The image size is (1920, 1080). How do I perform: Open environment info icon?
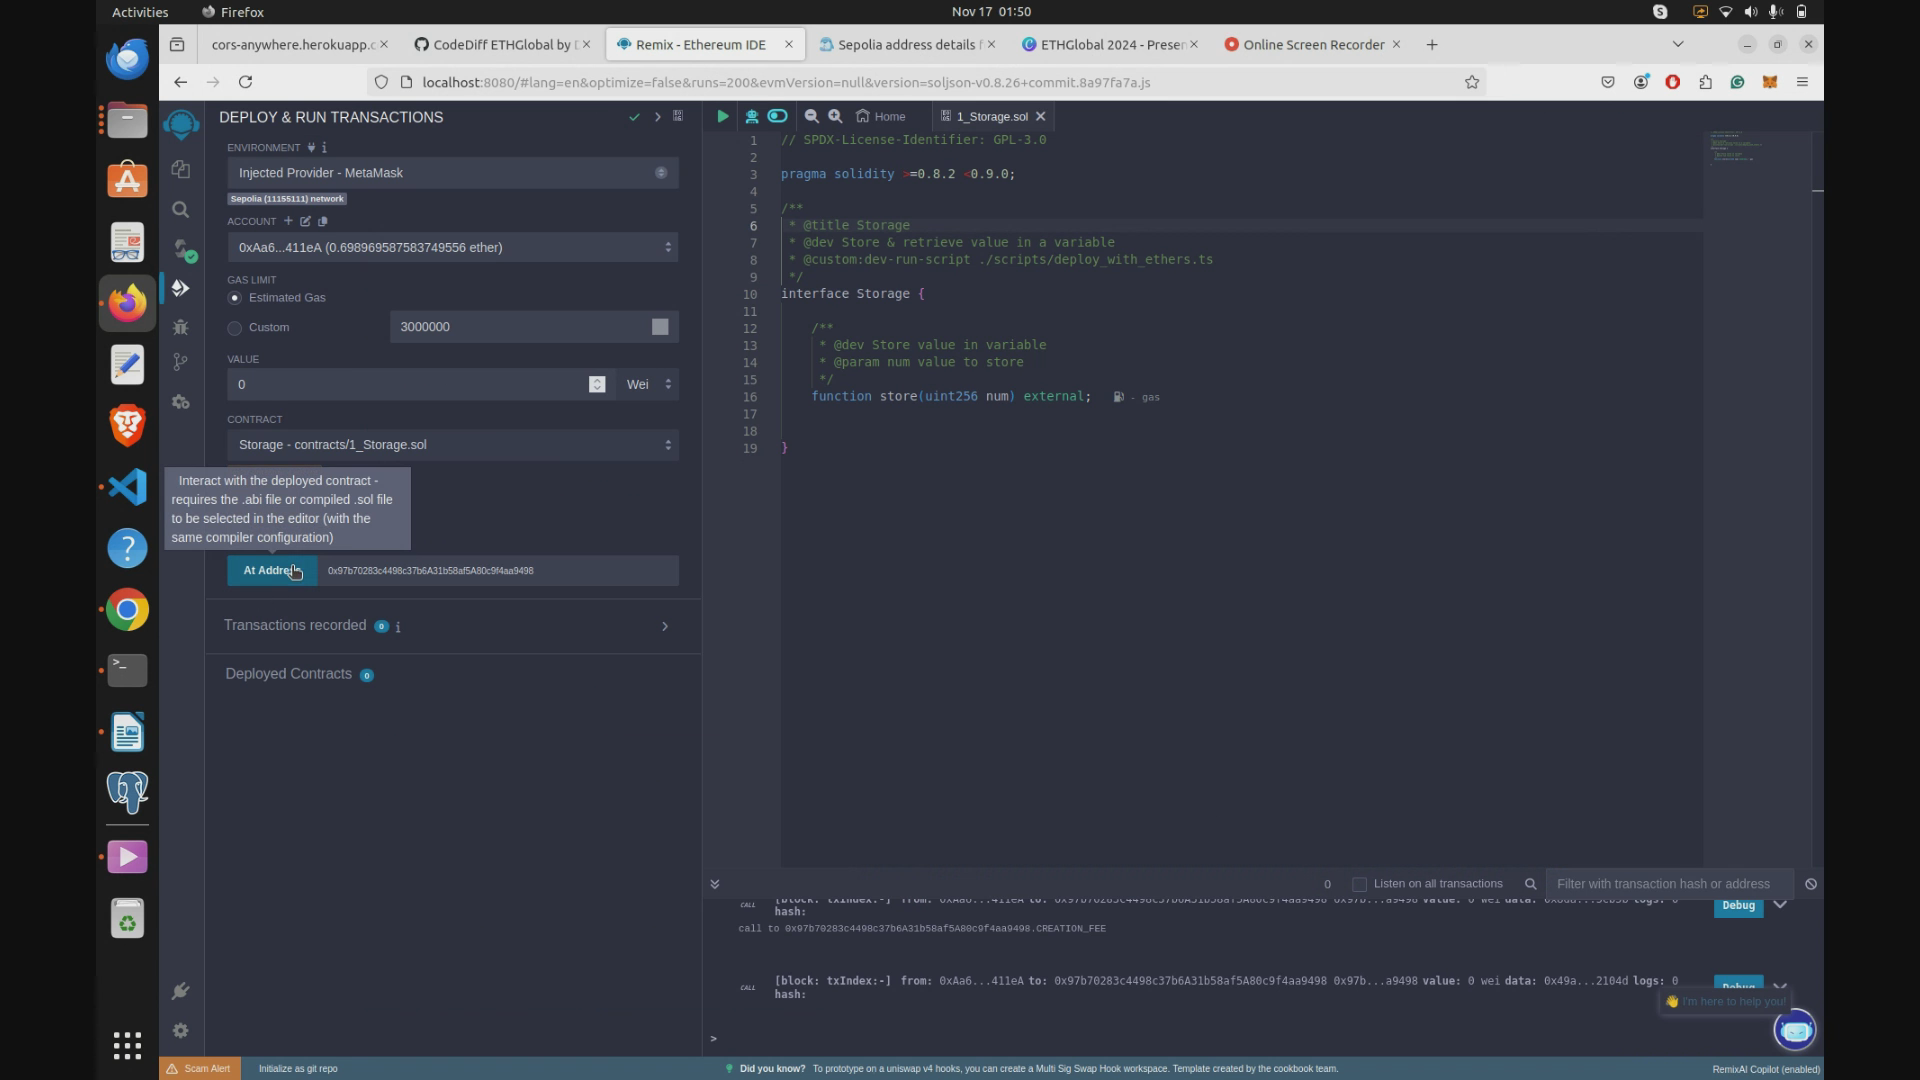coord(324,147)
